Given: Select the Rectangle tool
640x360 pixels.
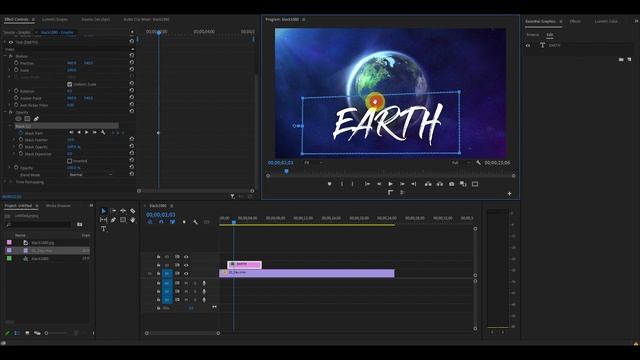Looking at the screenshot, I should point(123,220).
